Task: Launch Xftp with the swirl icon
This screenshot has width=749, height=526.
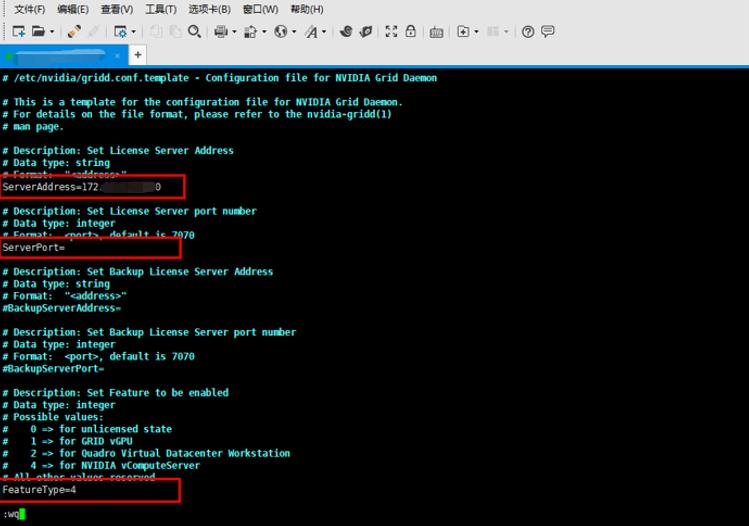Action: (346, 32)
